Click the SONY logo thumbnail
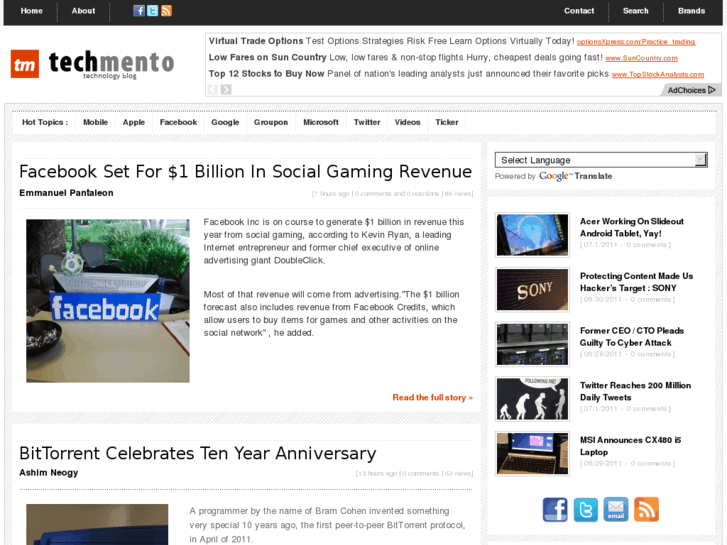This screenshot has height=545, width=727. 532,289
